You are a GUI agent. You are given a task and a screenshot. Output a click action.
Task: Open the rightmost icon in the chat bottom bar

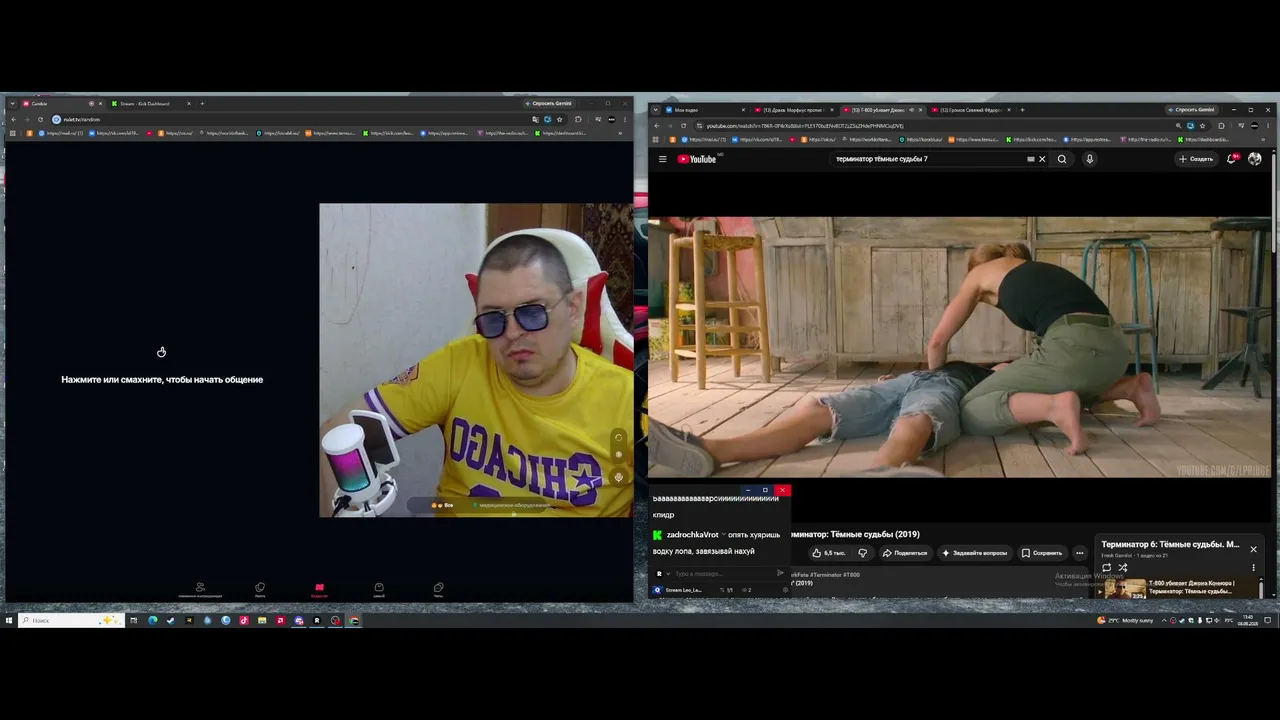438,590
